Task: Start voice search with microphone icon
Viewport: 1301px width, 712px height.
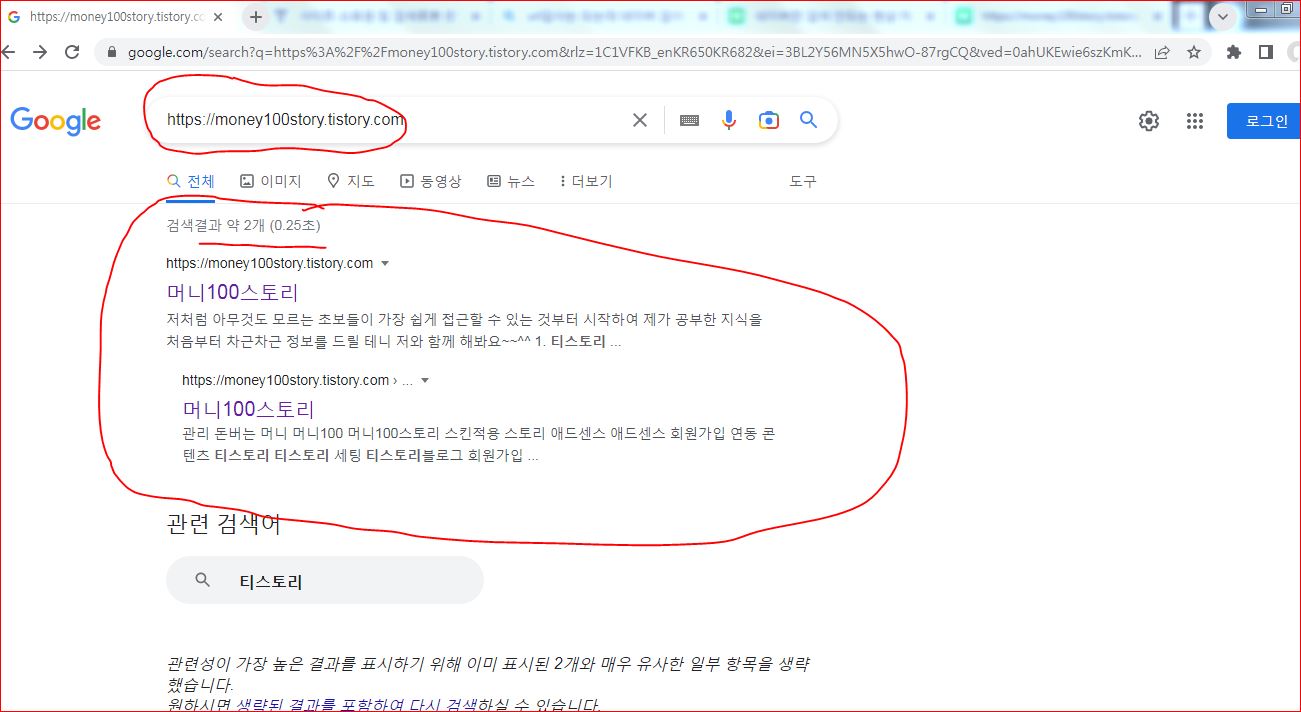Action: tap(729, 120)
